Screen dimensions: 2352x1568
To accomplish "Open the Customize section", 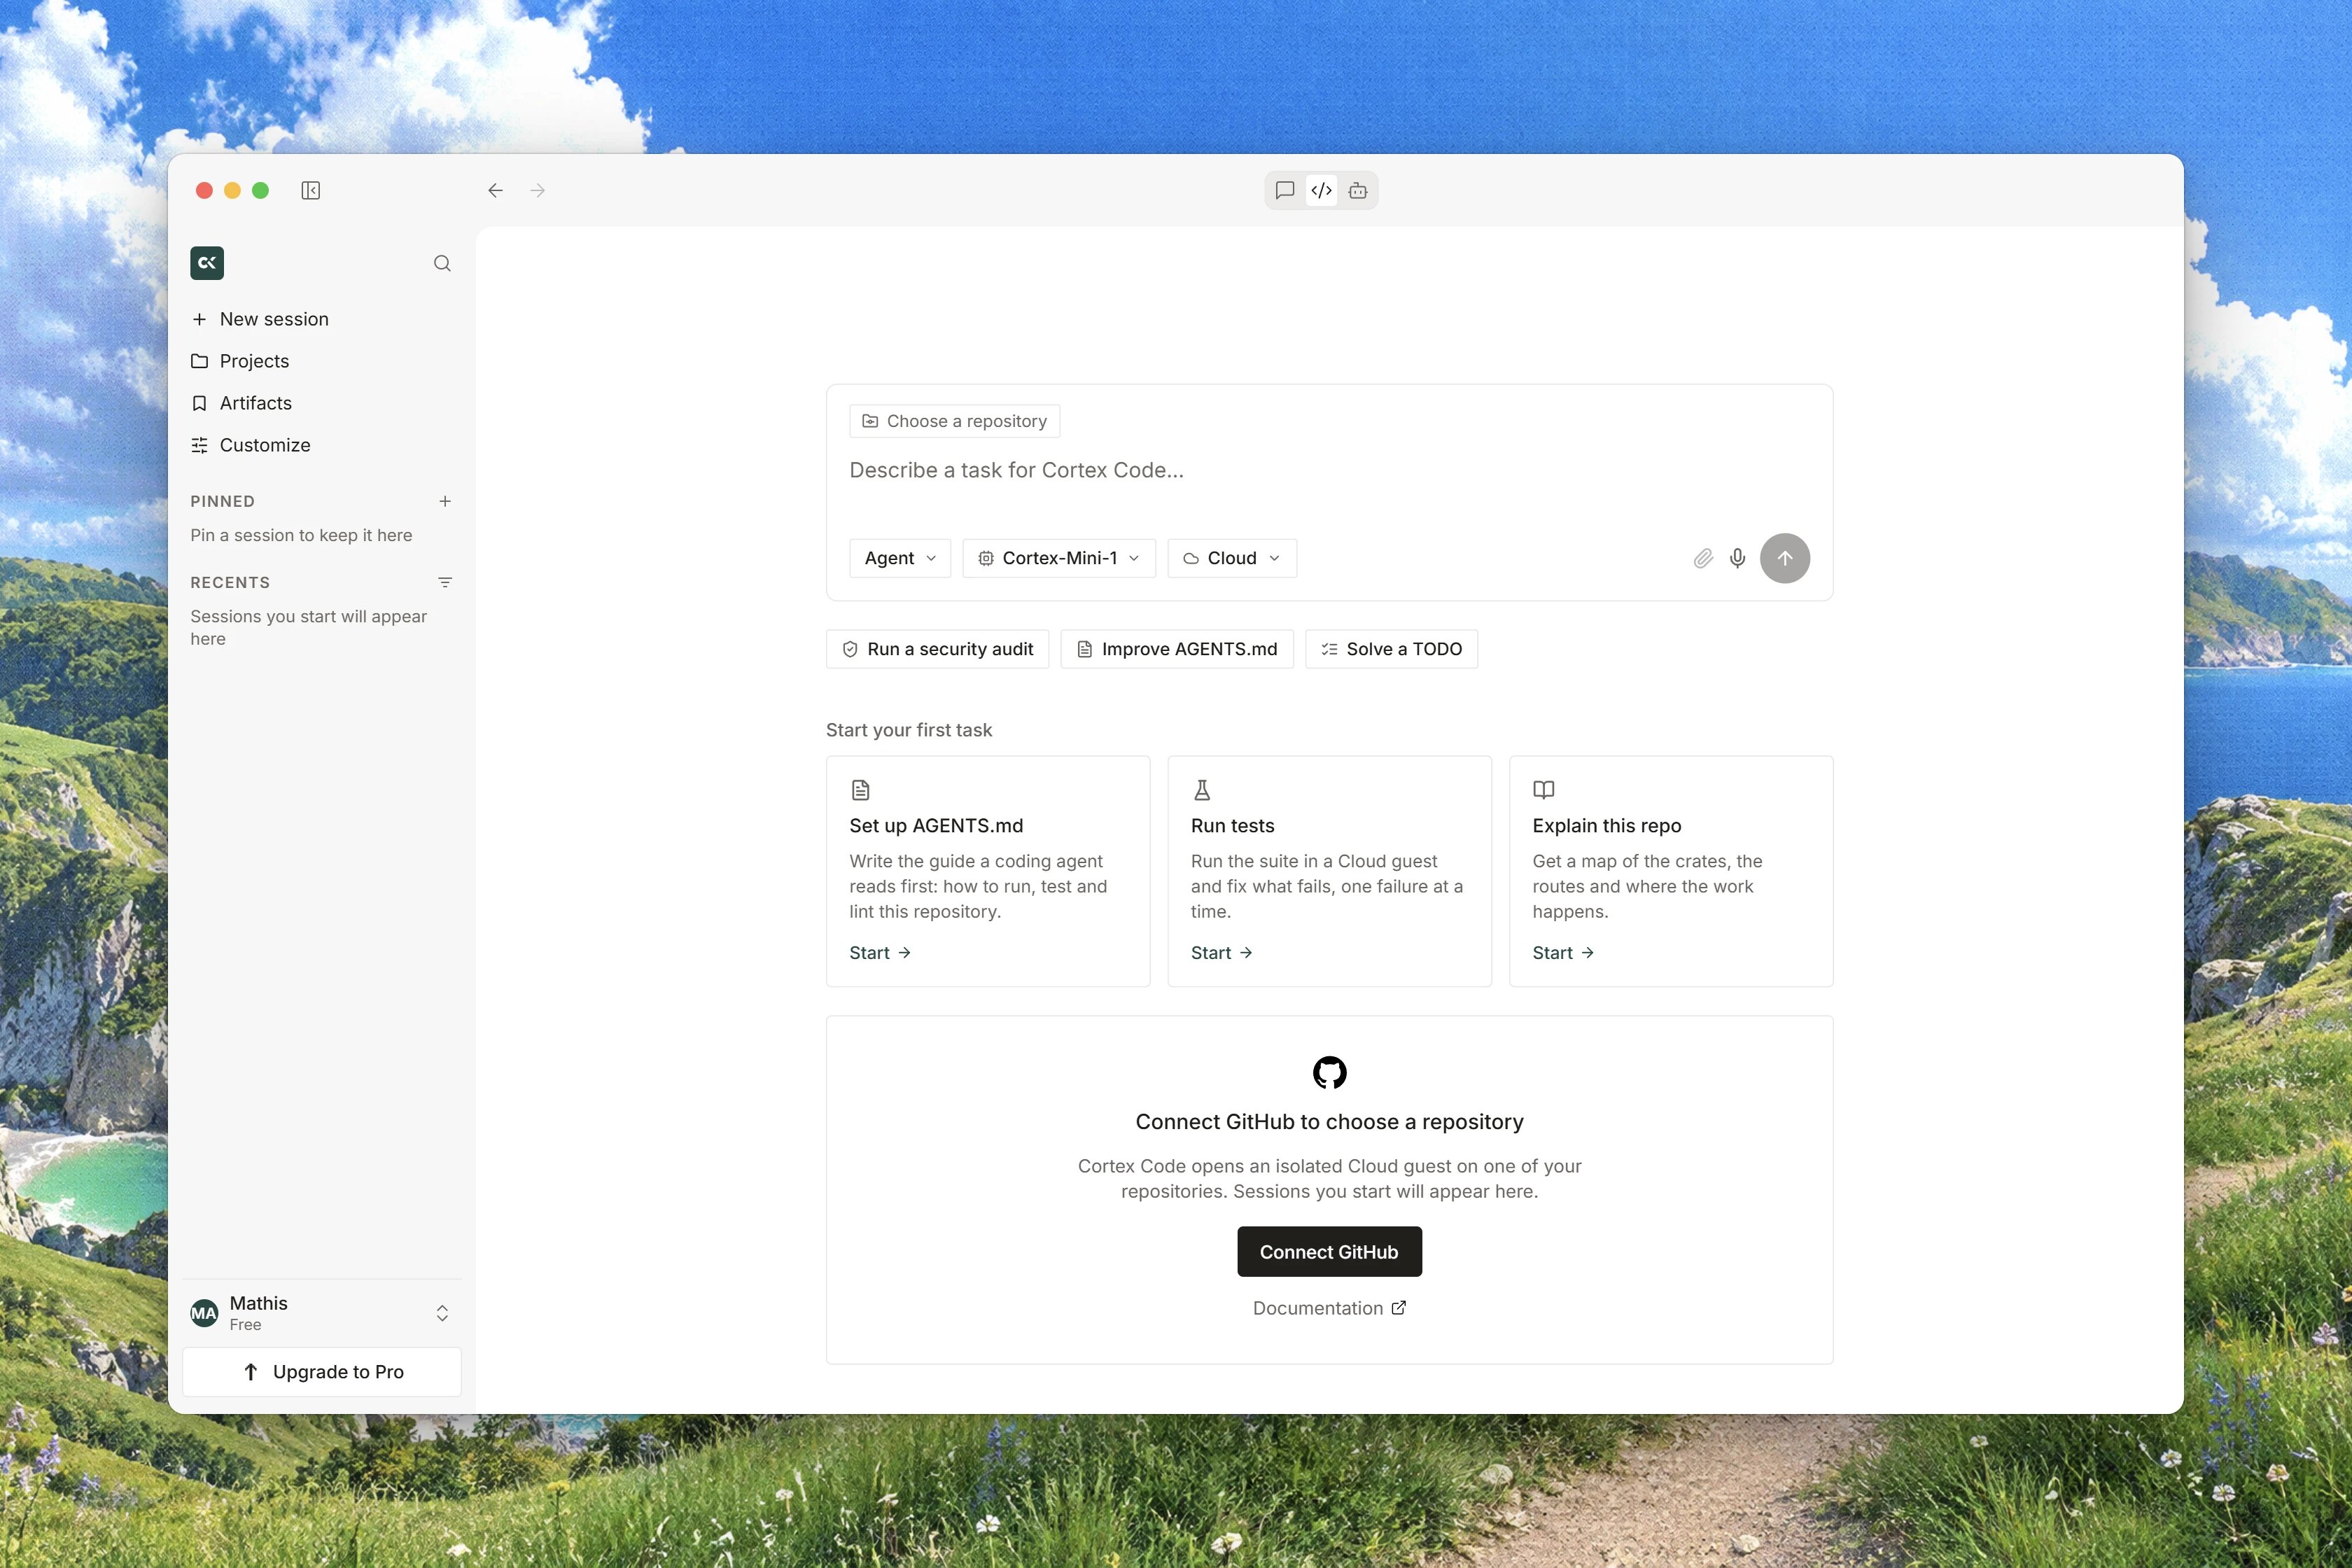I will point(321,445).
